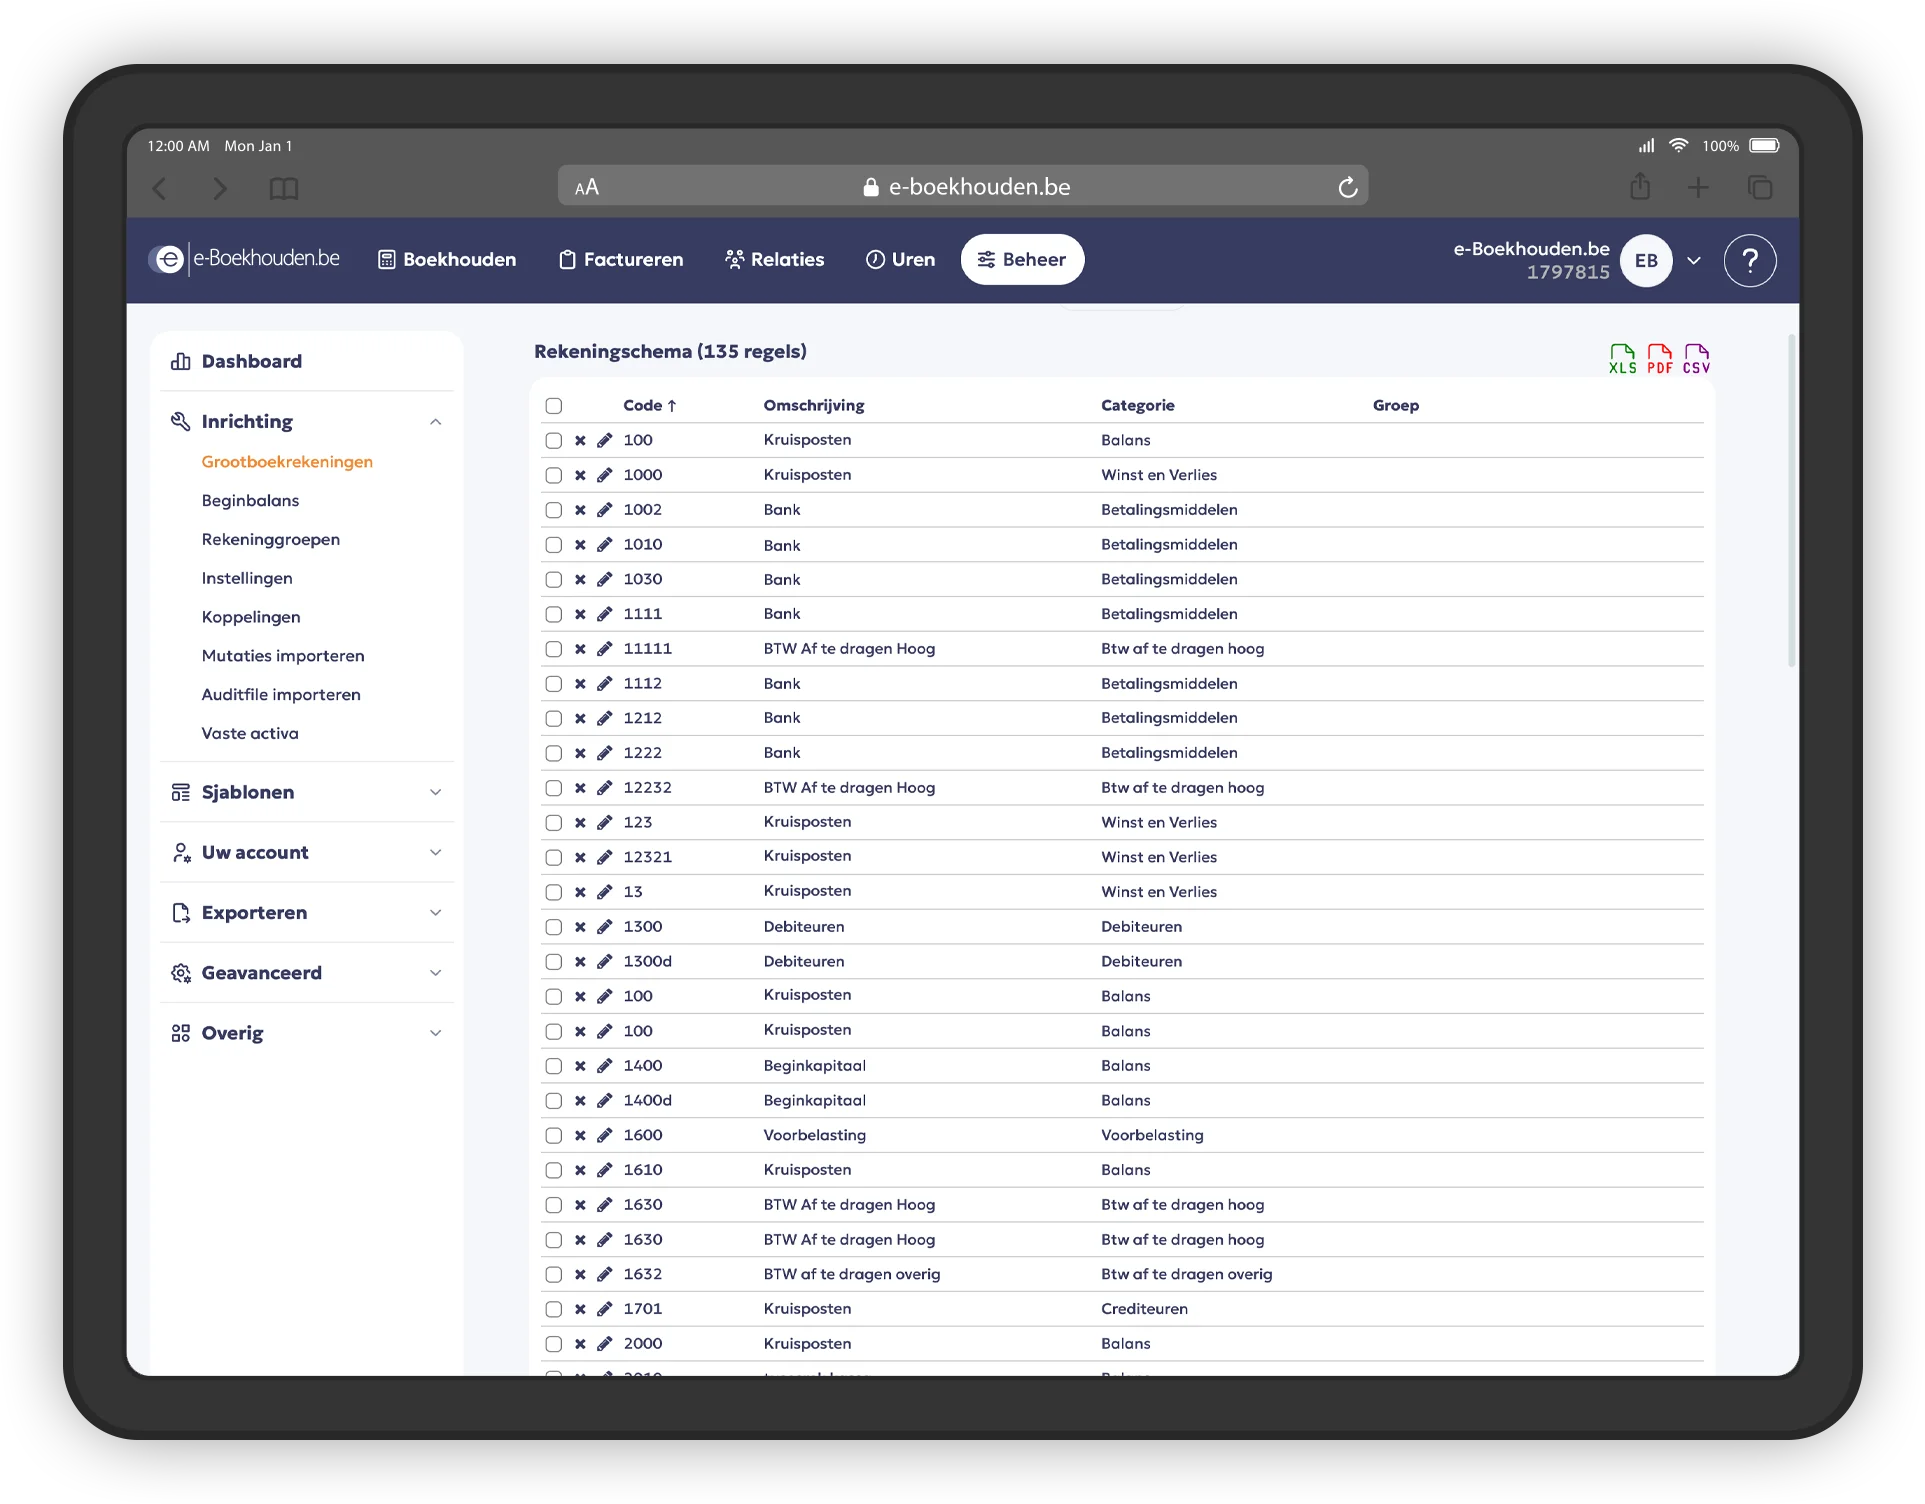Navigate to Rekeninggroepen in sidebar
Viewport: 1925px width, 1504px height.
(270, 540)
